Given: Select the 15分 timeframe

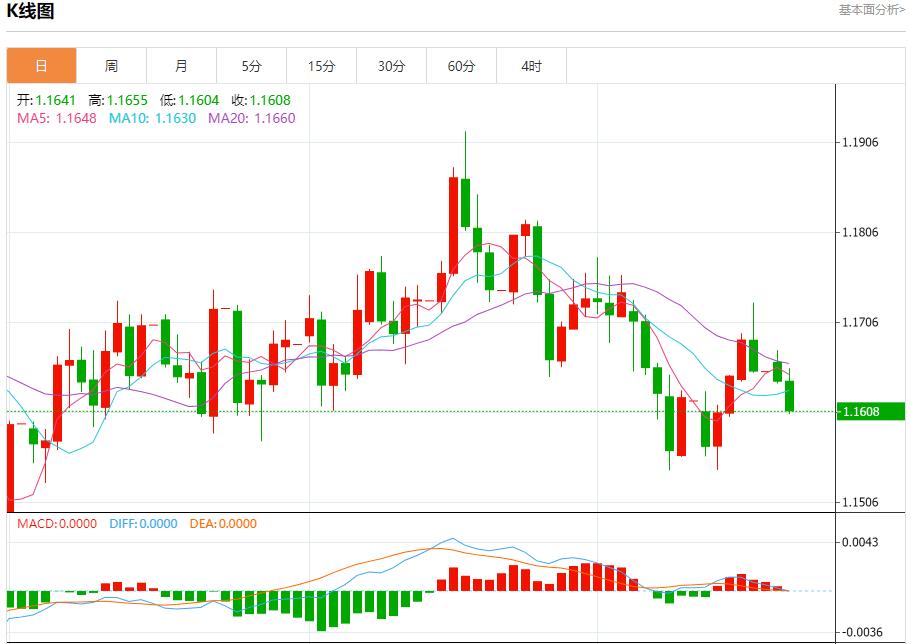Looking at the screenshot, I should click(x=321, y=64).
